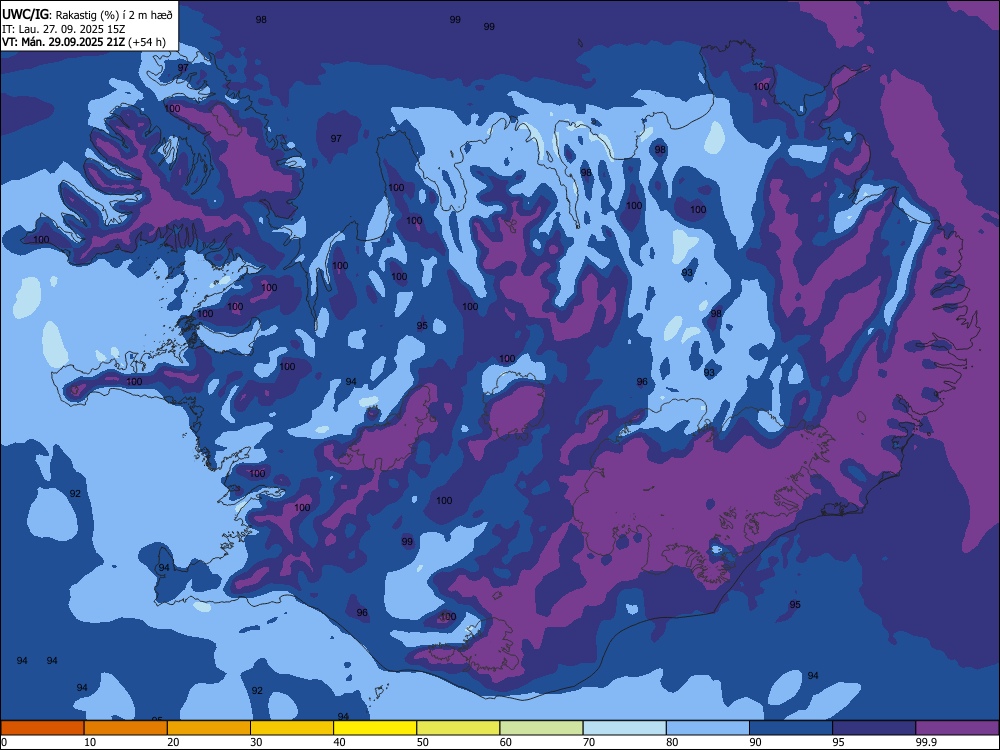This screenshot has width=1000, height=750.
Task: Select the light blue 80–90% legend swatch
Action: pyautogui.click(x=708, y=728)
